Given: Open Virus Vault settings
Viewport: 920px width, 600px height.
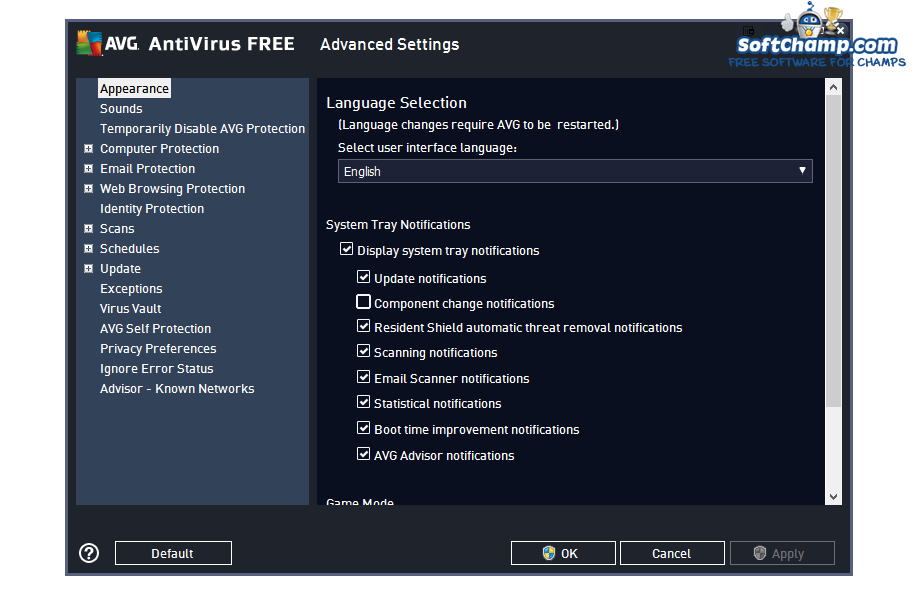Looking at the screenshot, I should click(x=130, y=309).
